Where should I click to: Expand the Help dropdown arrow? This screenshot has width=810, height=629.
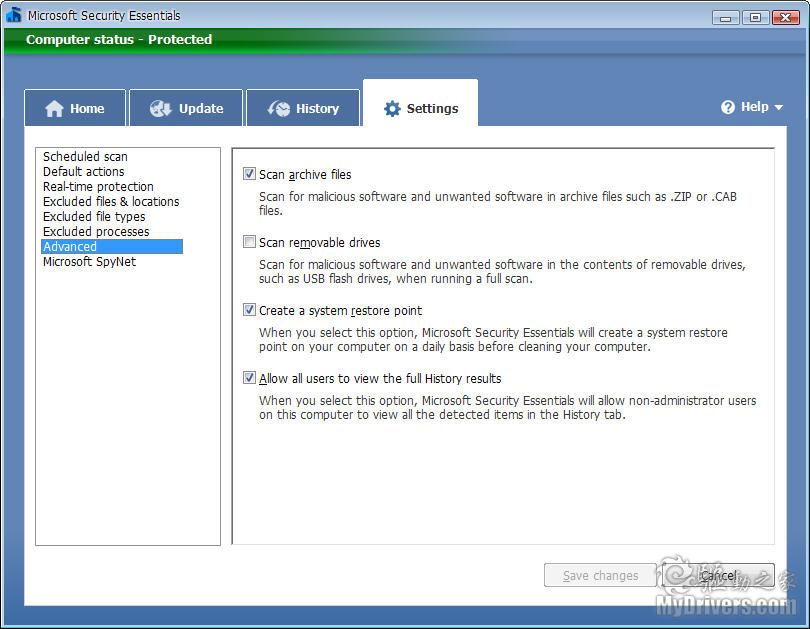(x=778, y=108)
